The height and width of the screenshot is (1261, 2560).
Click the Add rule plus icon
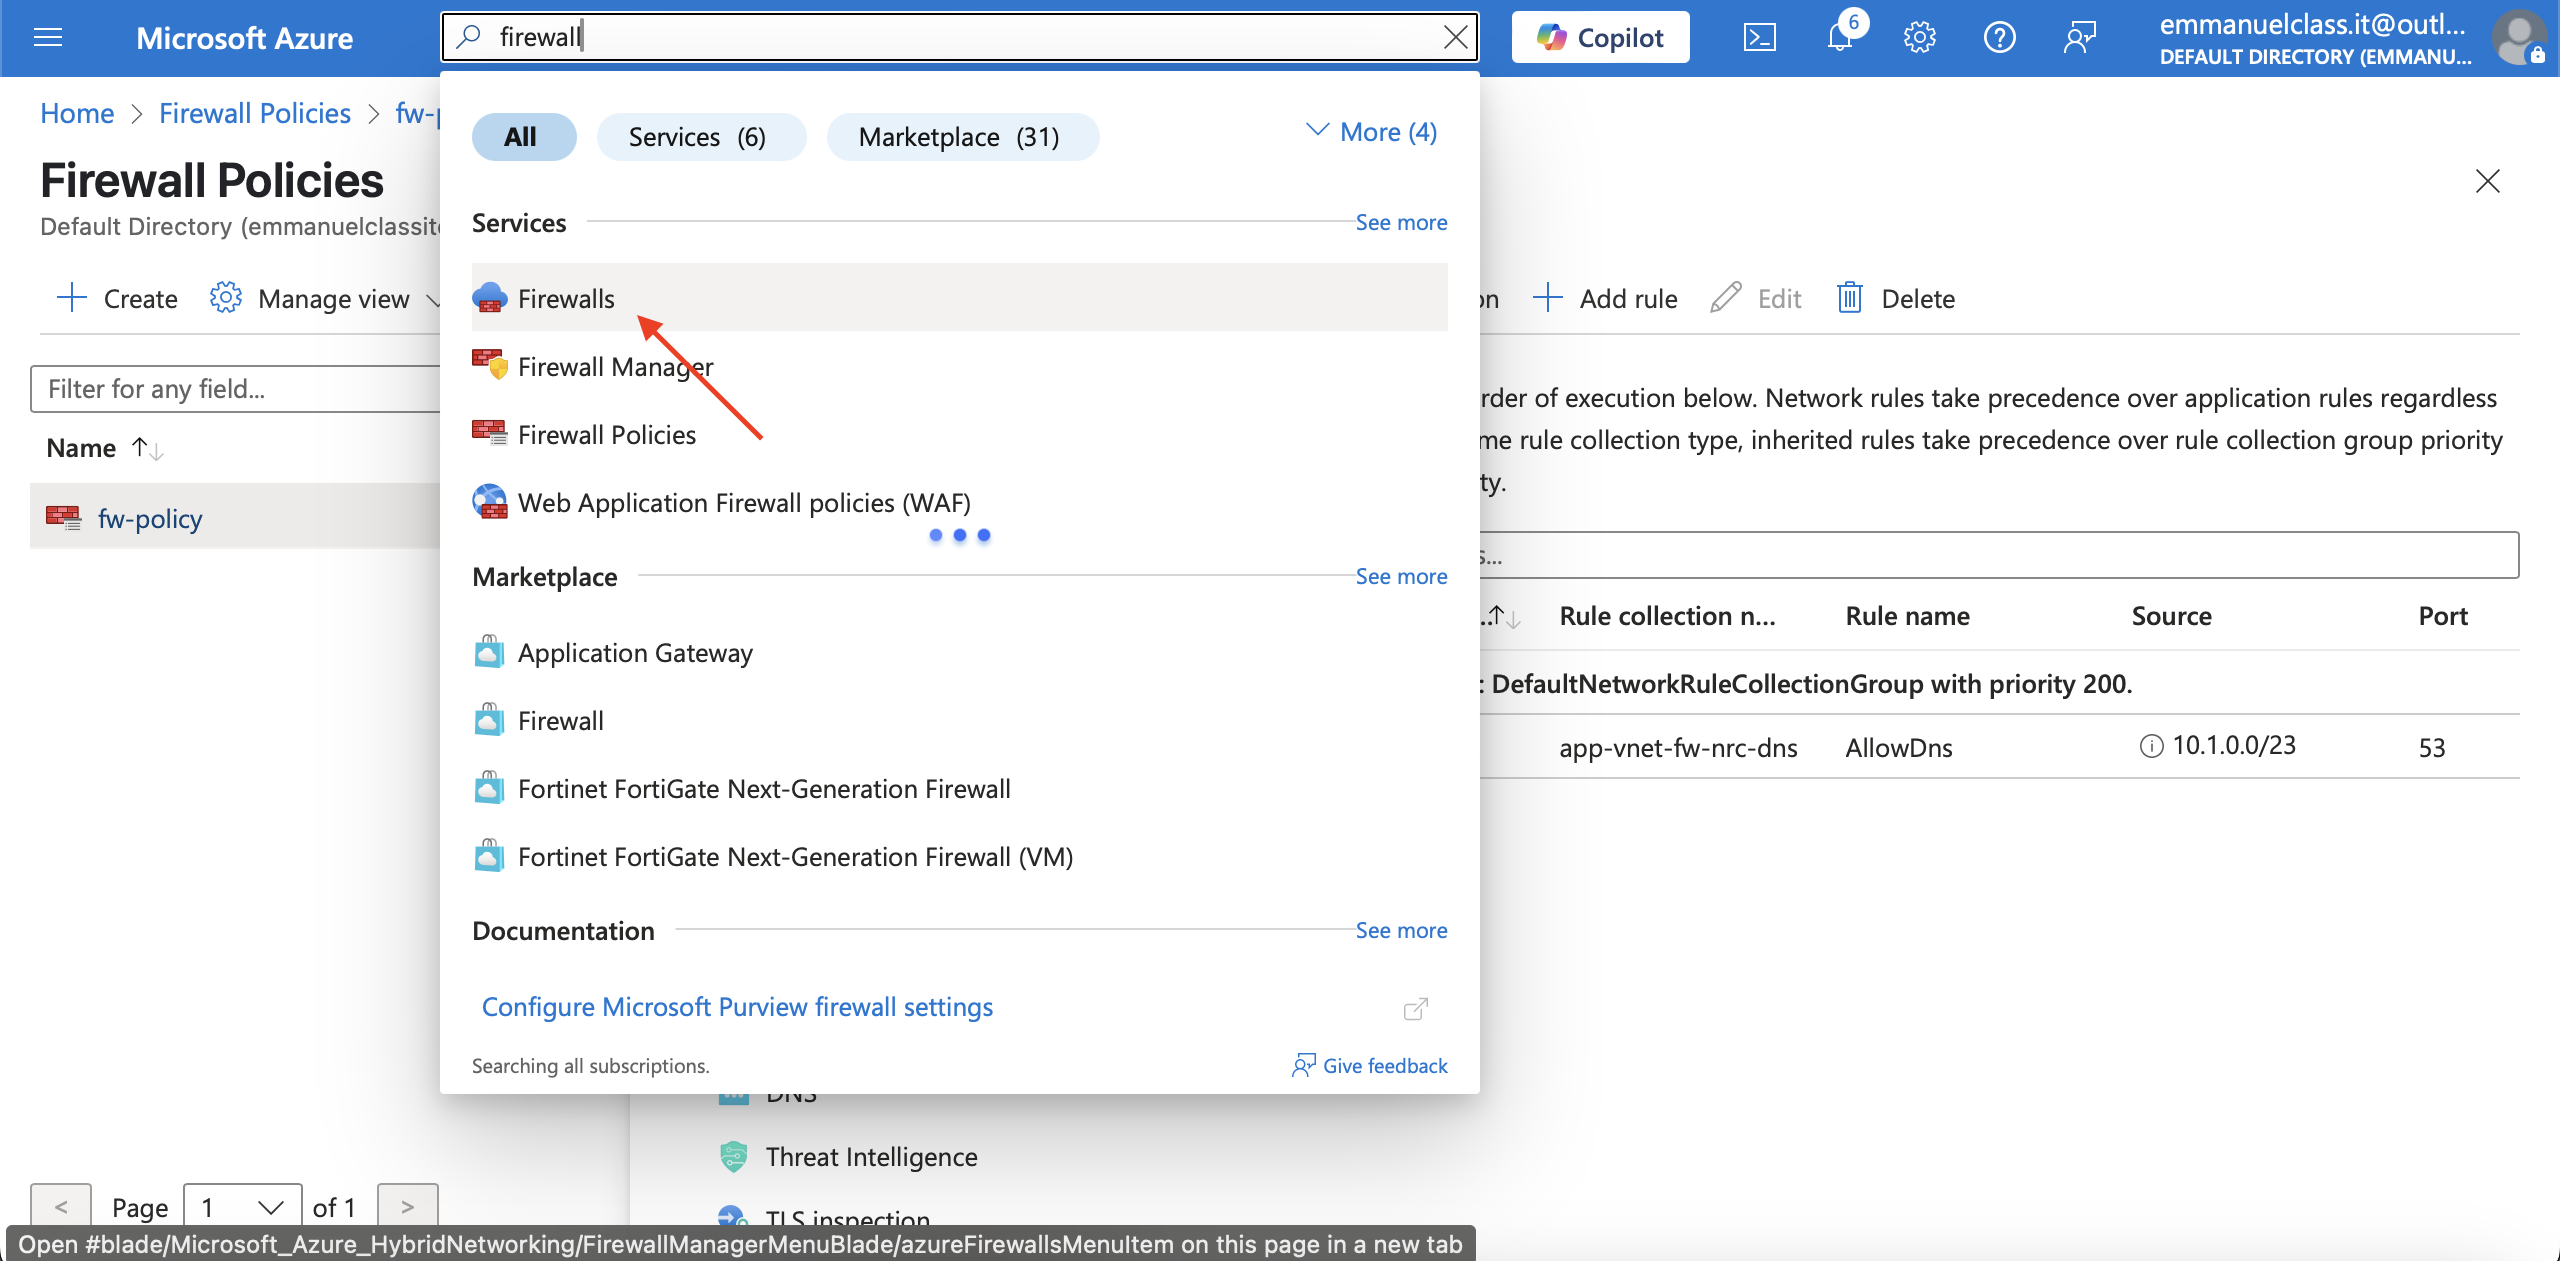pos(1547,298)
